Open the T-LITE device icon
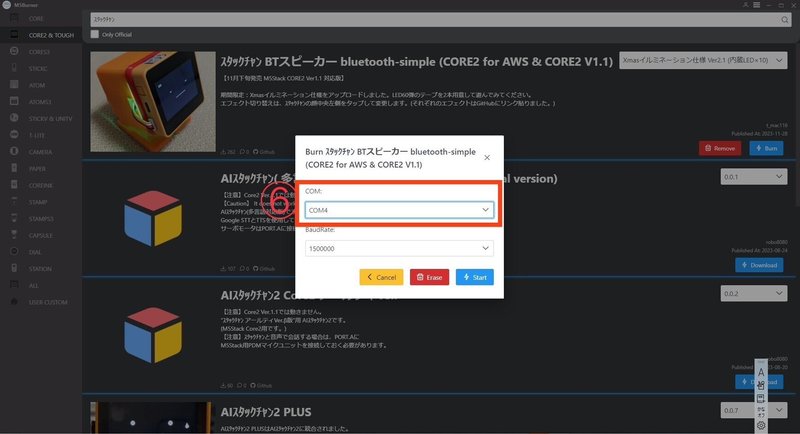800x434 pixels. [x=14, y=135]
